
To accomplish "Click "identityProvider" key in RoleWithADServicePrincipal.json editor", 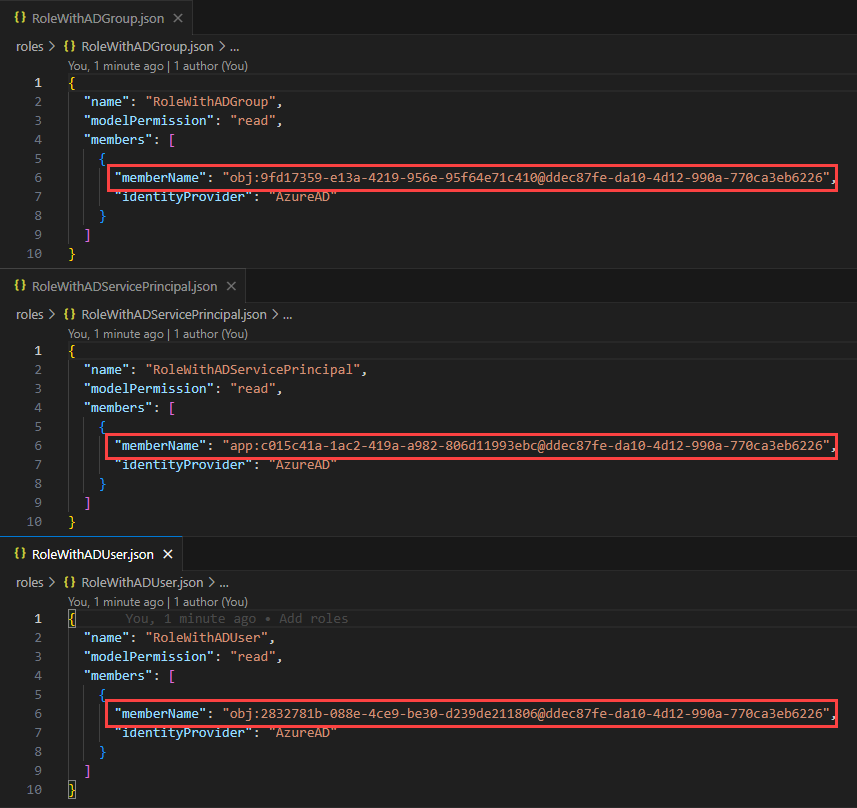I will [183, 465].
